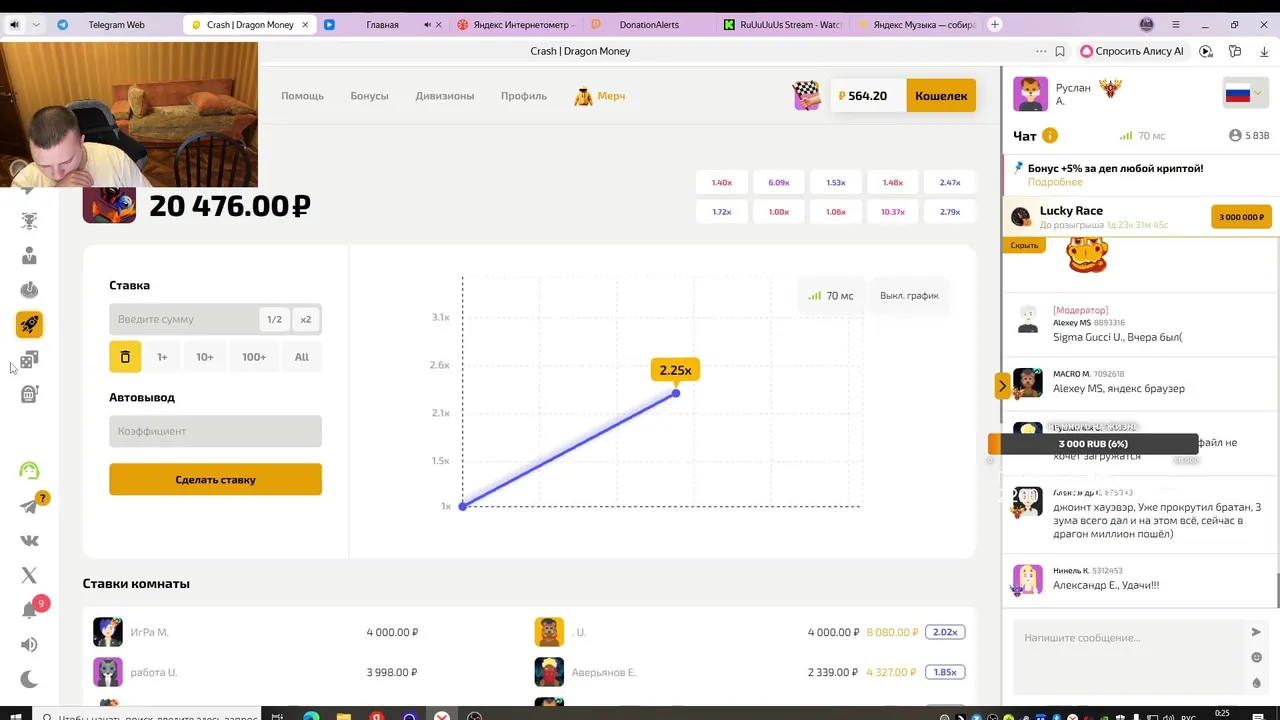
Task: Open the X (Twitter) icon in sidebar
Action: tap(29, 575)
